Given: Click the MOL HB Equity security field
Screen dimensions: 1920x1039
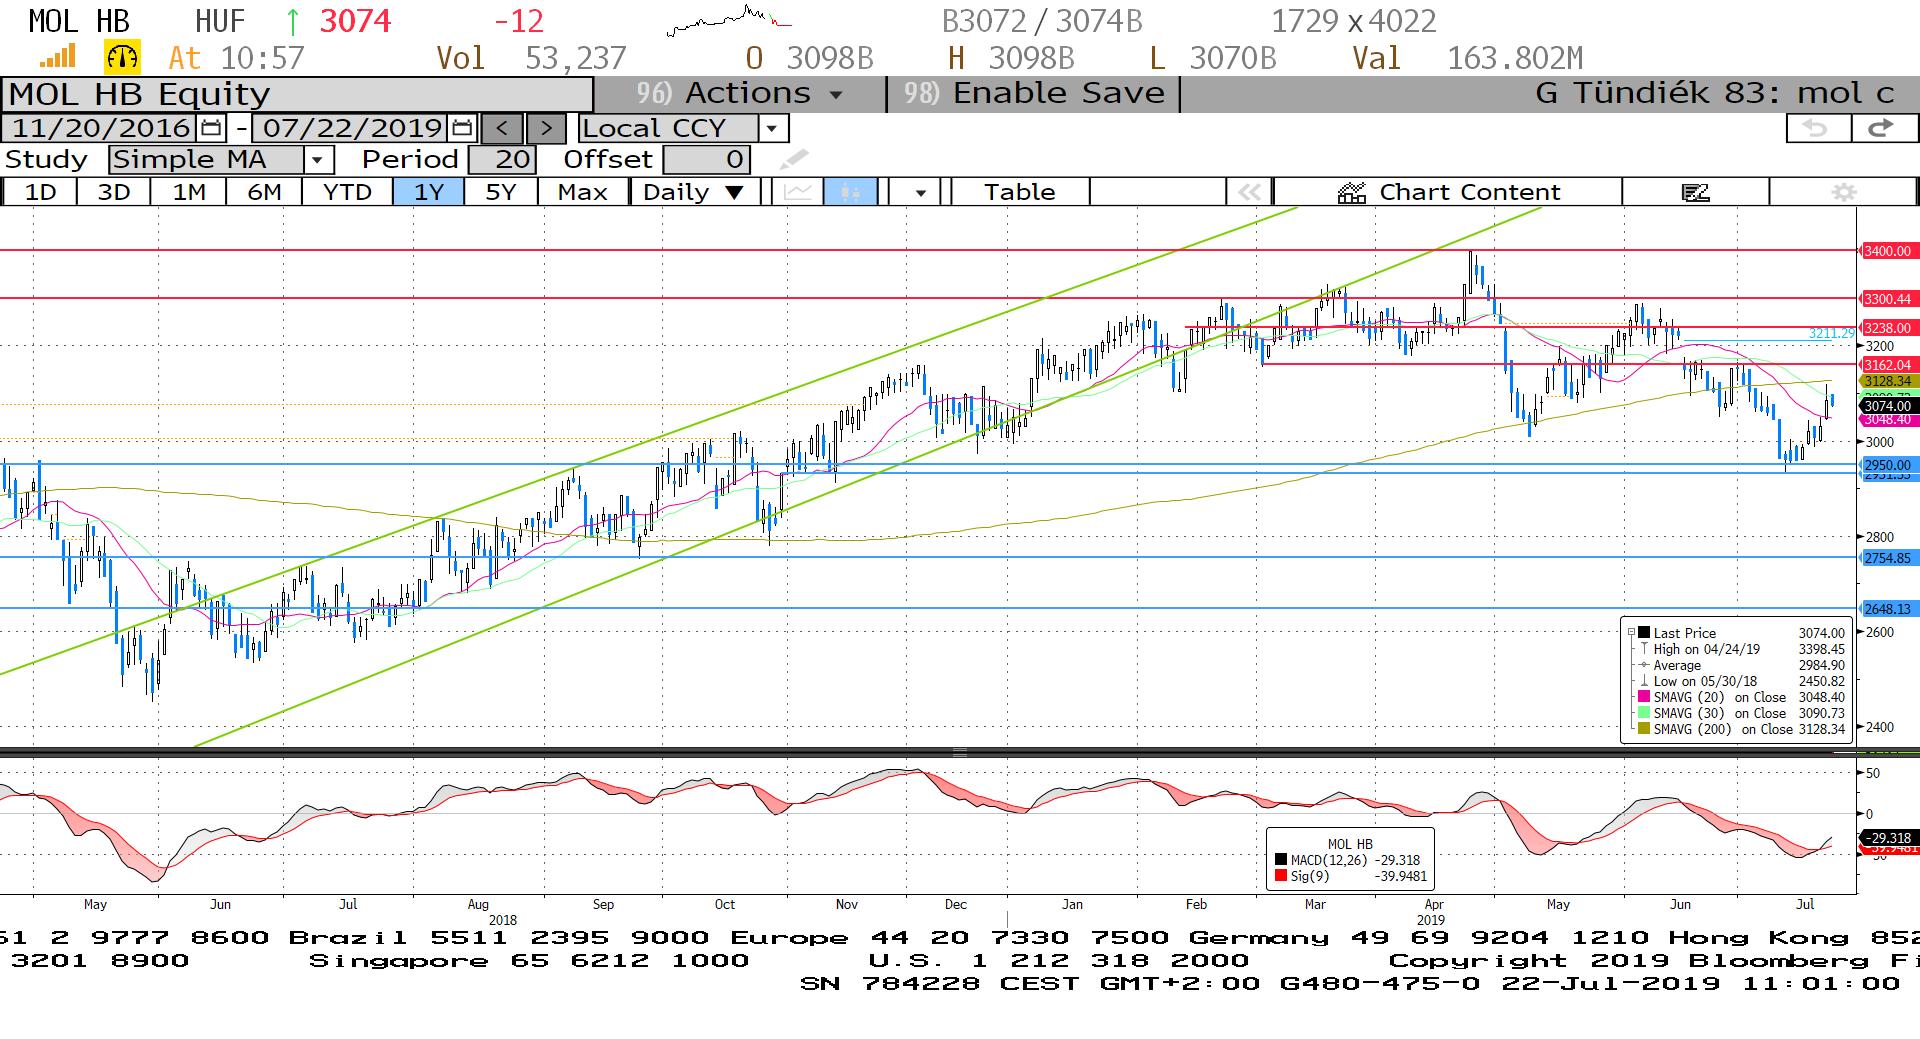Looking at the screenshot, I should click(298, 94).
